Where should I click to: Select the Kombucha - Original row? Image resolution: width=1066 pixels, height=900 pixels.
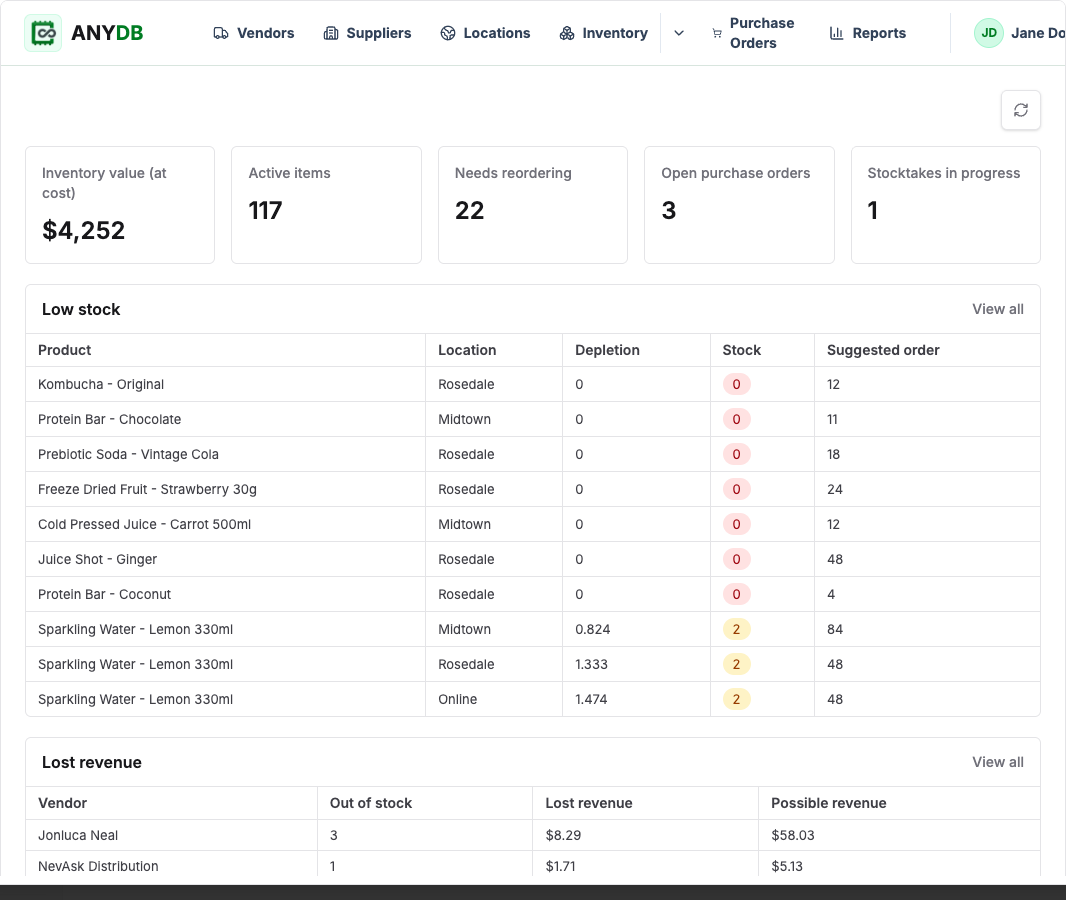coord(532,384)
